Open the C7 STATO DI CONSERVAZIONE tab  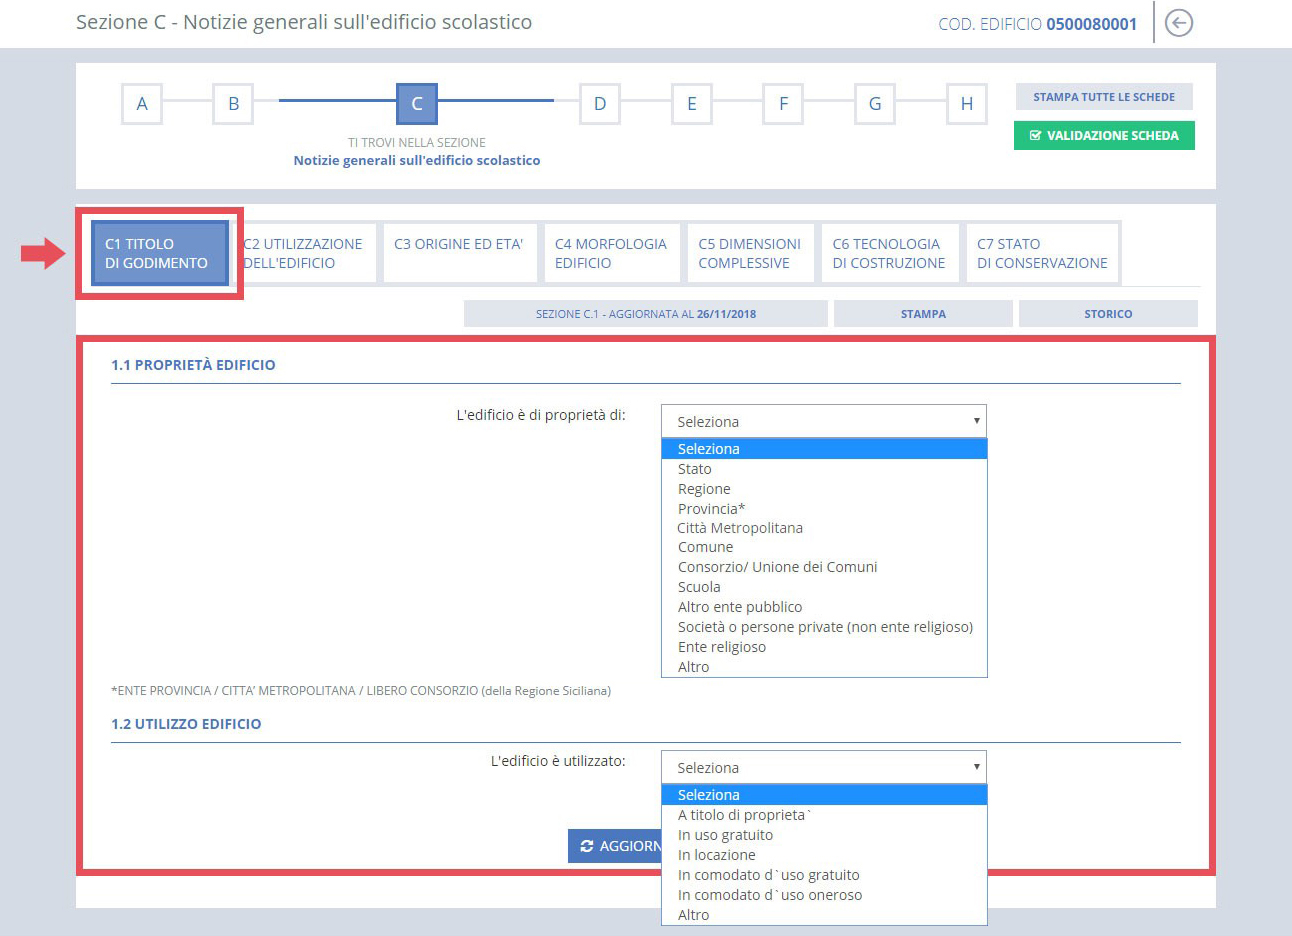pyautogui.click(x=1043, y=252)
